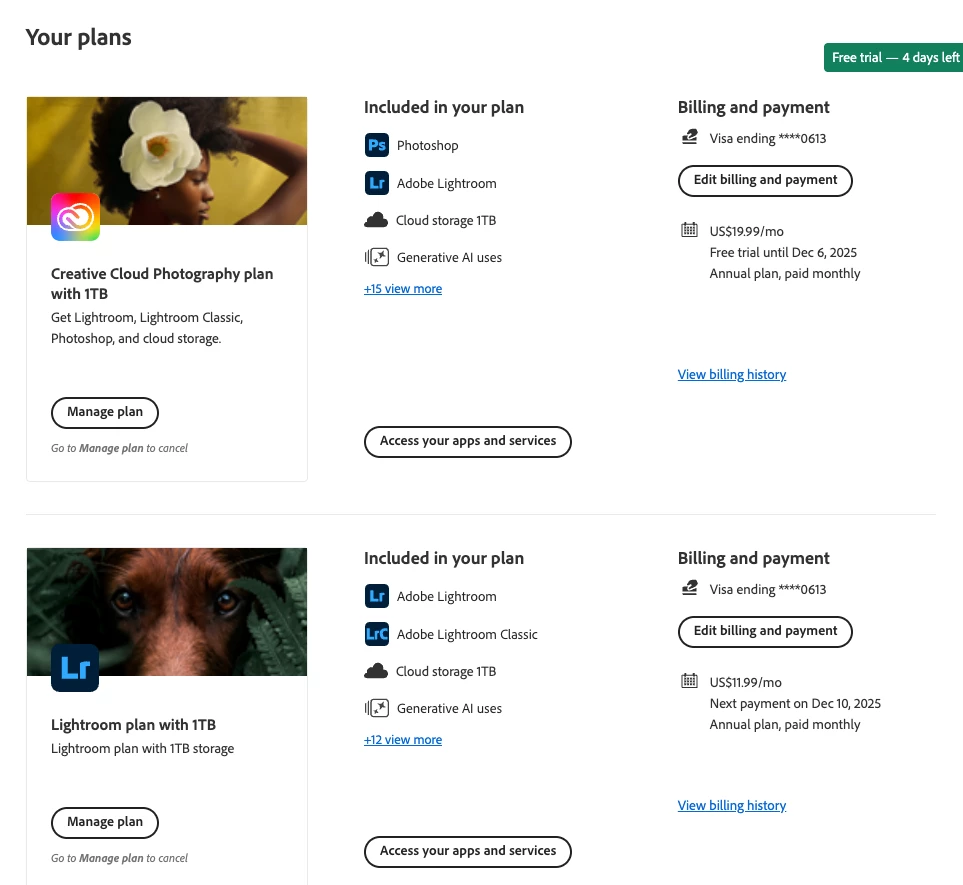963x885 pixels.
Task: Expand the +15 view more list
Action: (403, 289)
